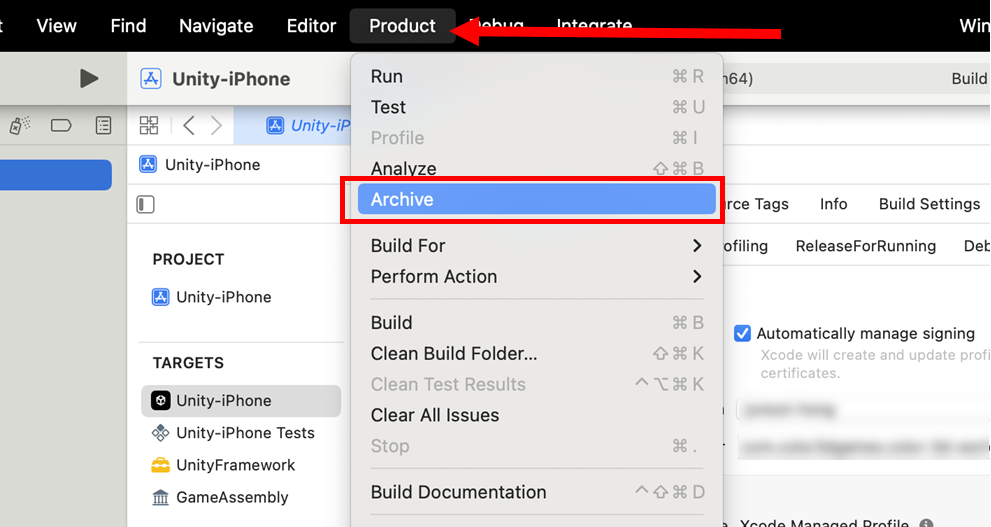Choose Build Documentation menu item
991x527 pixels.
point(537,492)
